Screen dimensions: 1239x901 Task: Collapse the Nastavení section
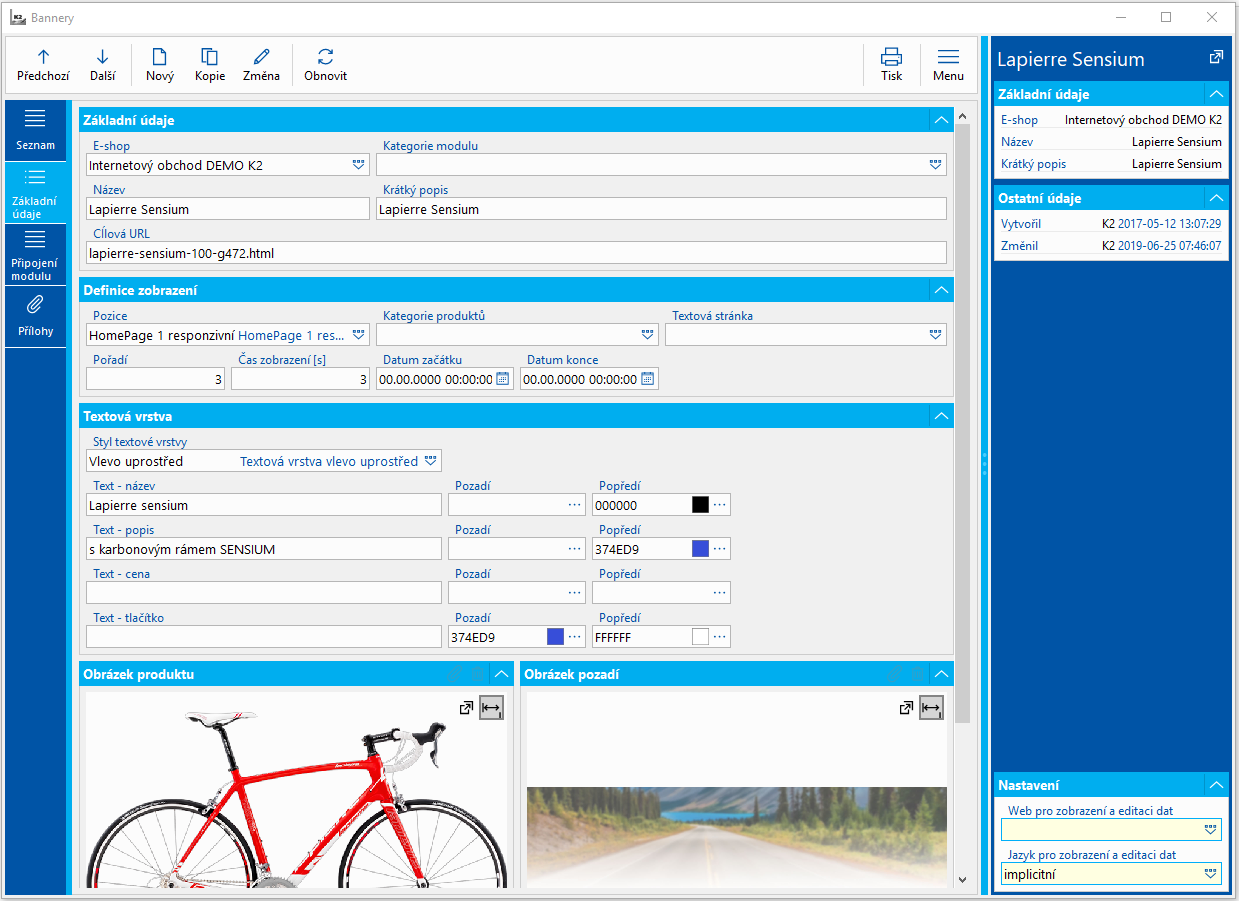(1215, 786)
